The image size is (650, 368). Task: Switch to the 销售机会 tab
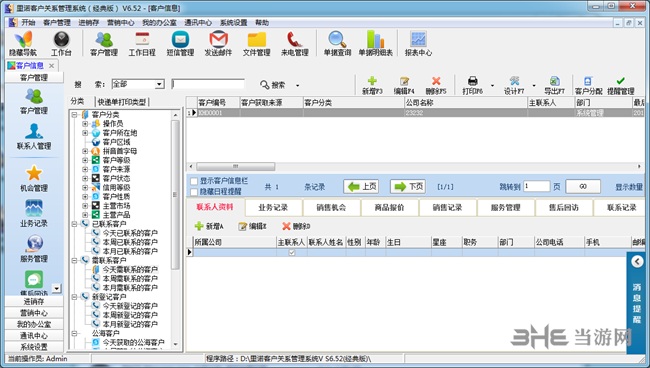331,207
